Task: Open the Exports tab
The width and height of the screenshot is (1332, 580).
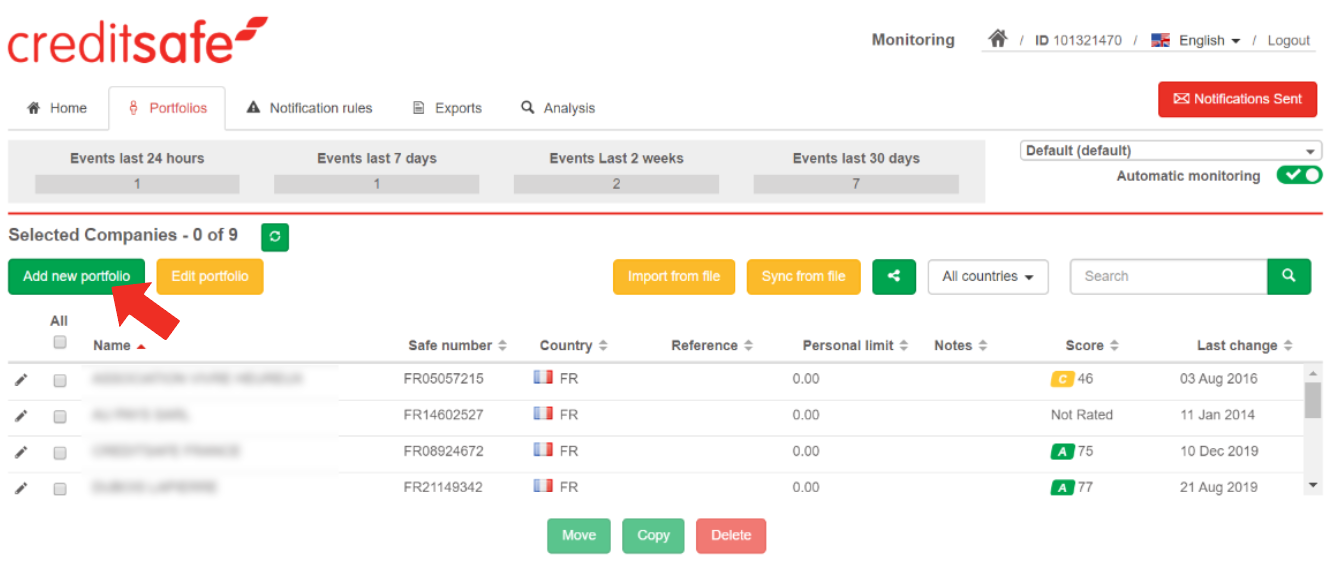Action: tap(447, 108)
